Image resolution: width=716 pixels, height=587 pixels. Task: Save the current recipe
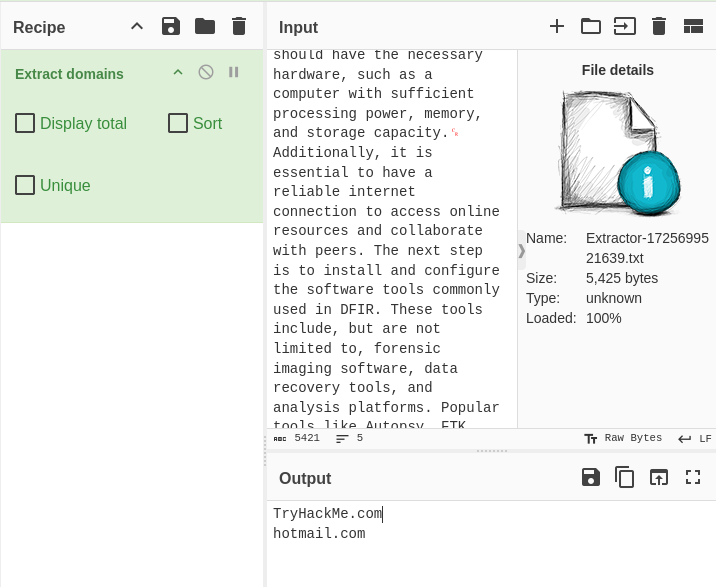171,26
